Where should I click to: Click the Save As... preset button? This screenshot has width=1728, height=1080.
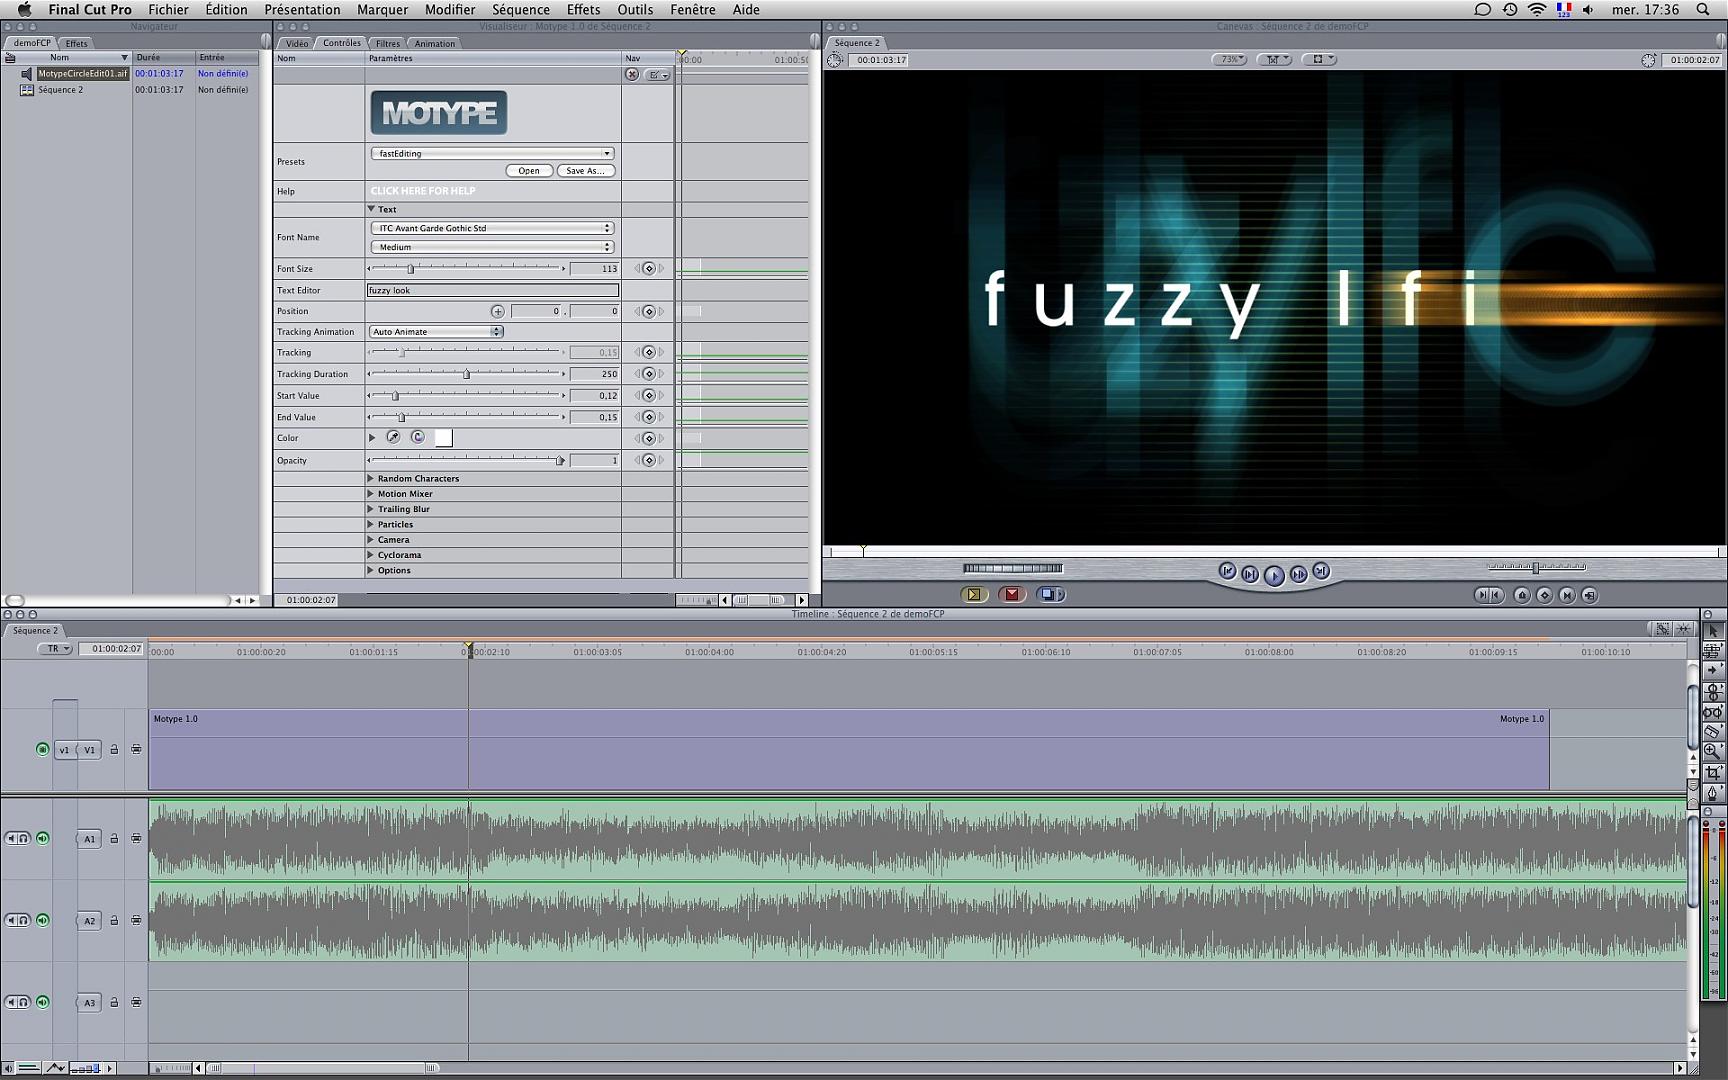[585, 171]
